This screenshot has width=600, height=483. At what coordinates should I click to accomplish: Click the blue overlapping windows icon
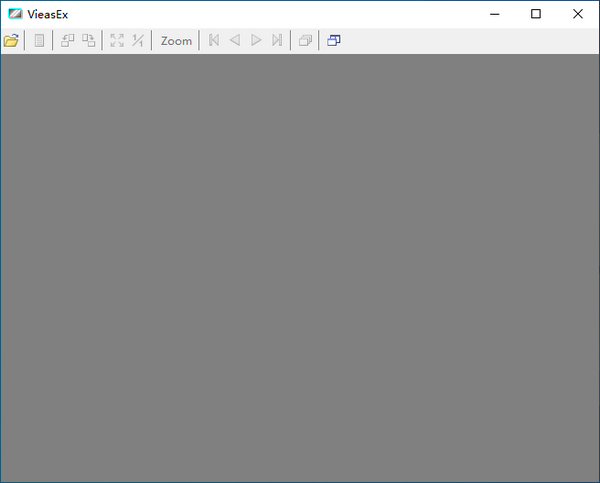click(334, 40)
